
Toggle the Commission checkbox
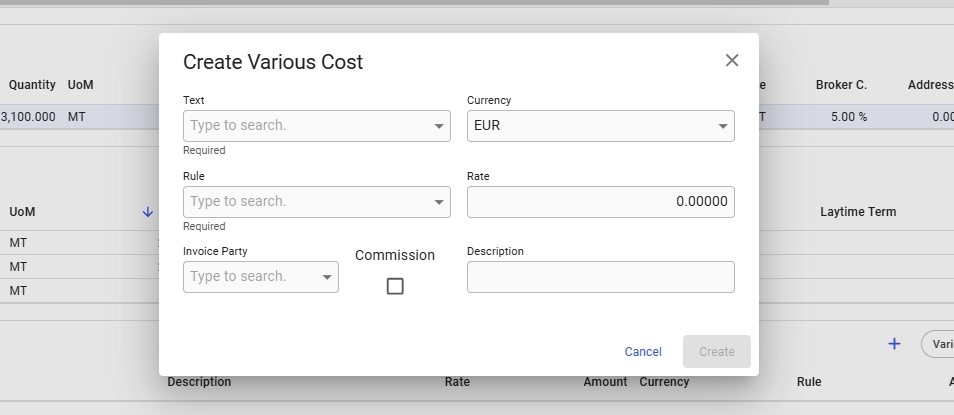tap(395, 286)
